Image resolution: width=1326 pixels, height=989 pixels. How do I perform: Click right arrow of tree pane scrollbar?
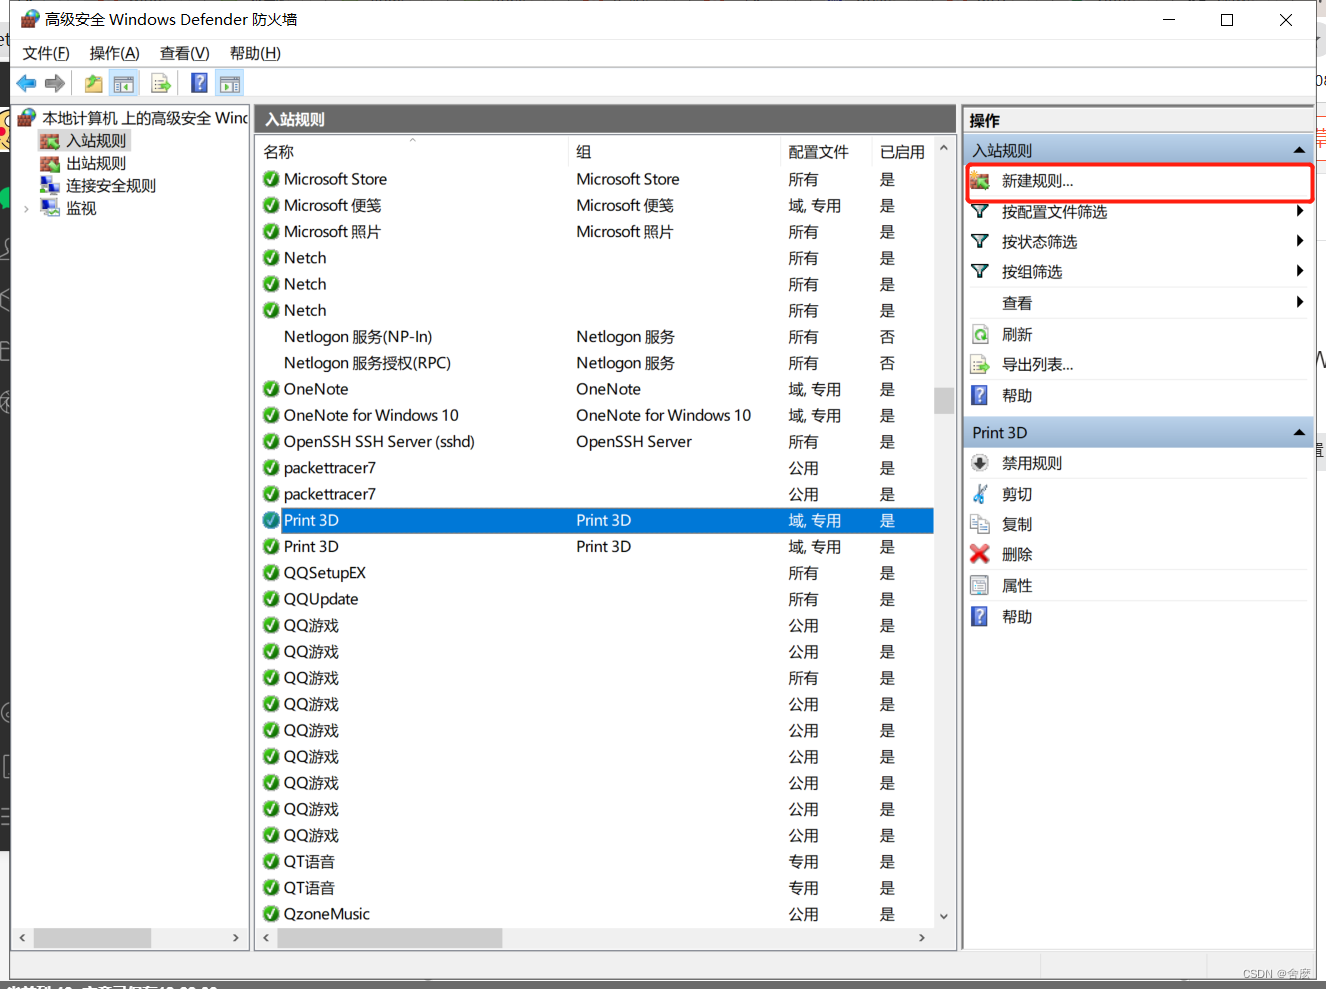coord(236,938)
